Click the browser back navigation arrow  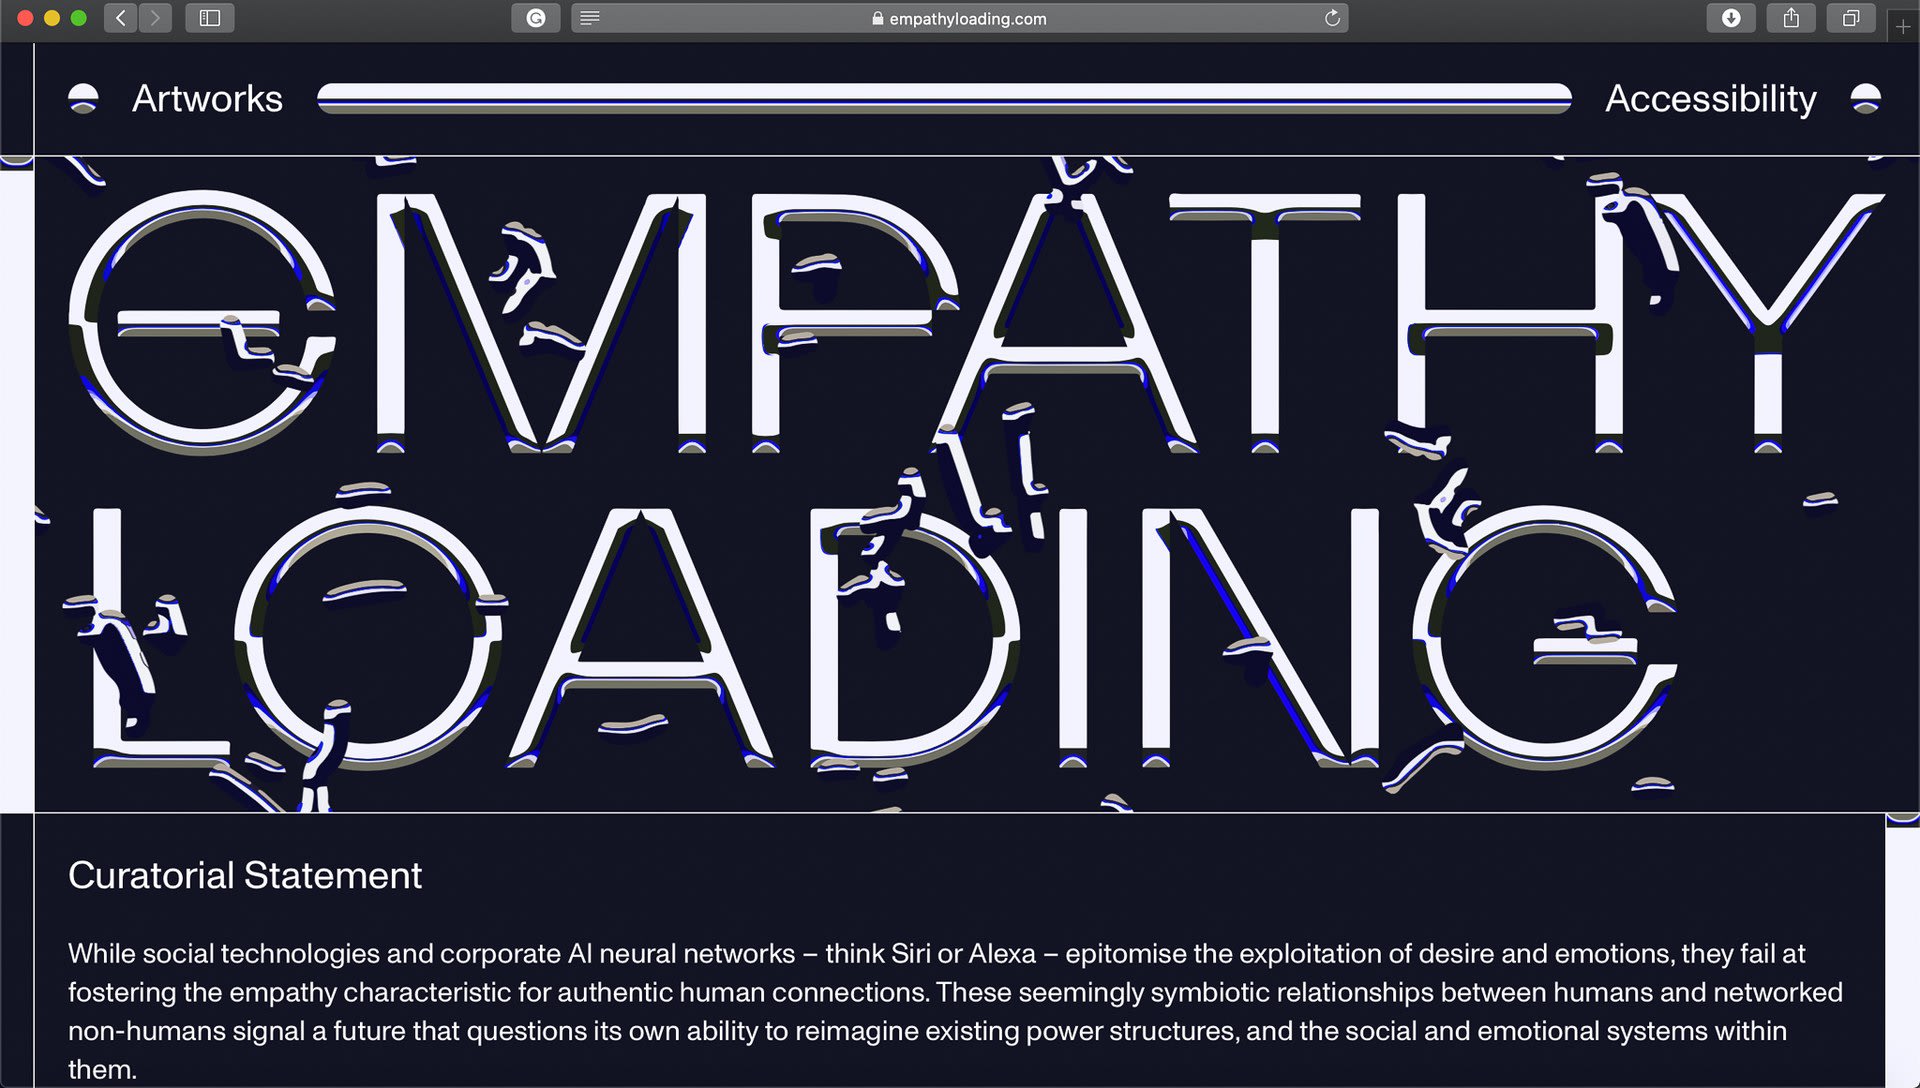pos(120,18)
